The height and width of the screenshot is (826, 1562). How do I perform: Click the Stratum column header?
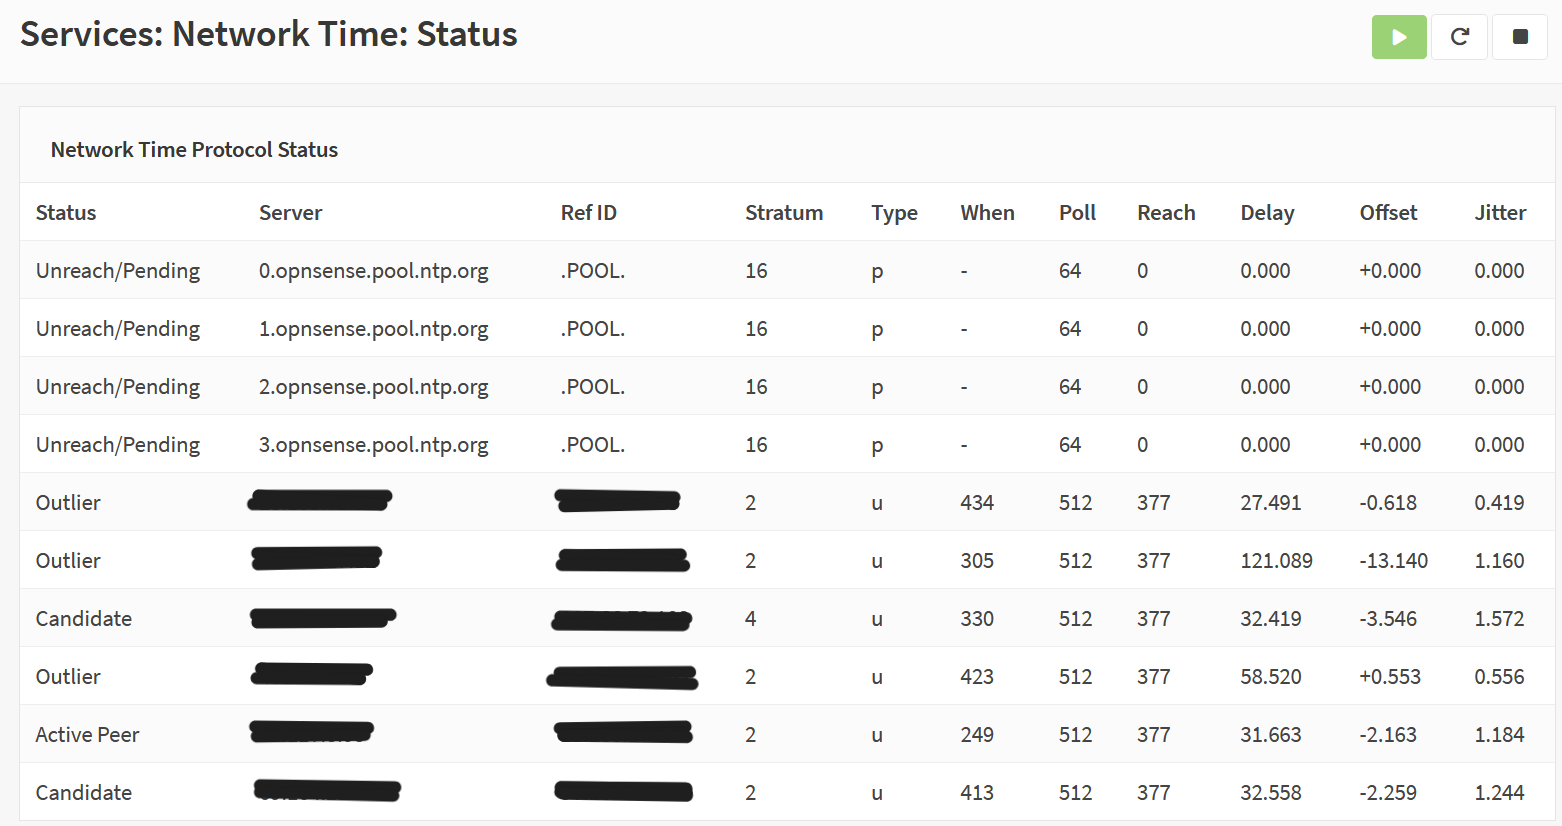tap(783, 213)
